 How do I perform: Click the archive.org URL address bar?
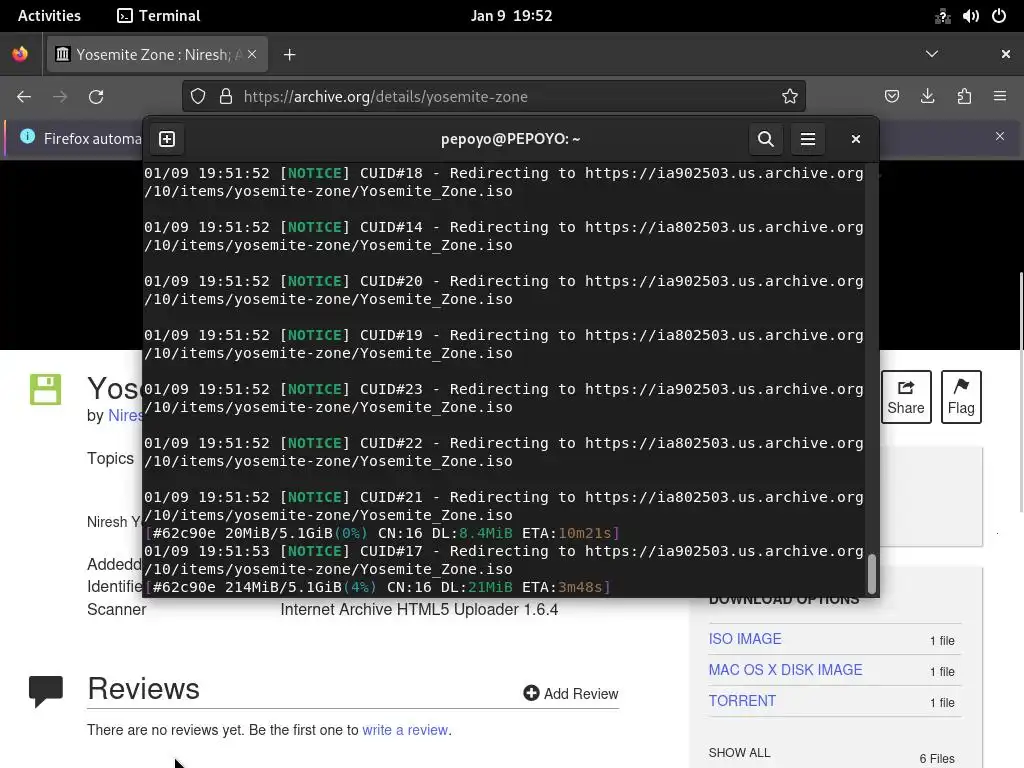(x=496, y=97)
